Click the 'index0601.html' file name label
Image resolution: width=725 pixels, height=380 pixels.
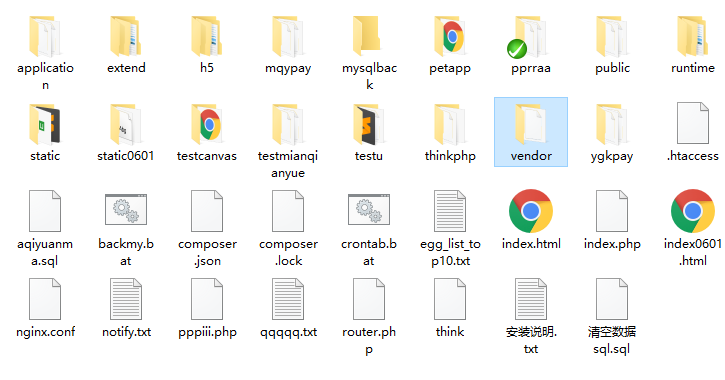pos(693,252)
